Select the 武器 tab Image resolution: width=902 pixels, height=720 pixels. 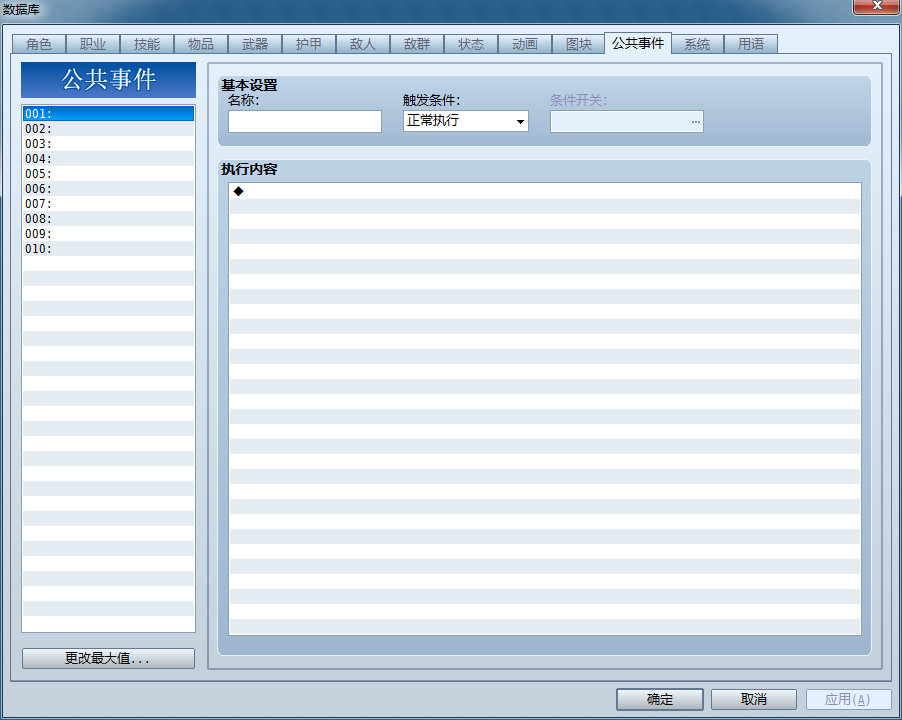pyautogui.click(x=255, y=44)
